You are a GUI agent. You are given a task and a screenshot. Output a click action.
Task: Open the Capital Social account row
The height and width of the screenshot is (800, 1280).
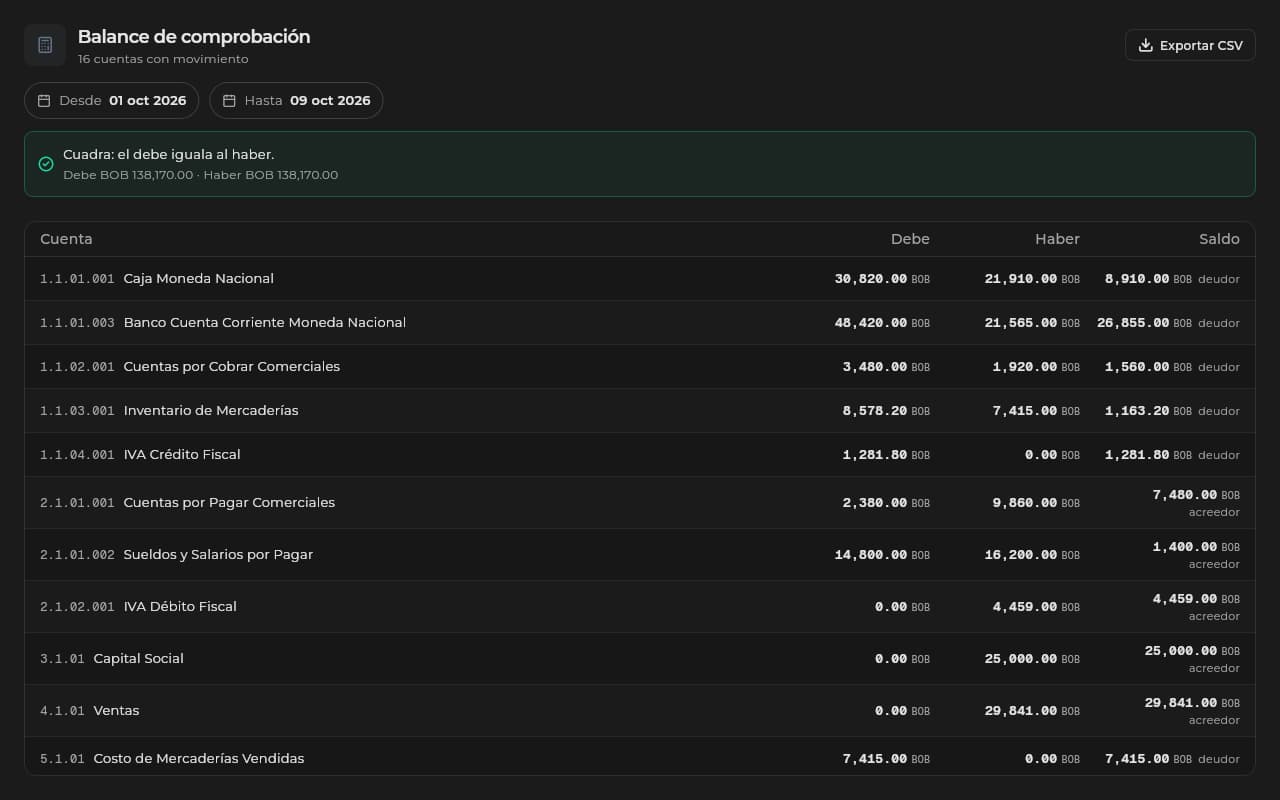point(640,659)
